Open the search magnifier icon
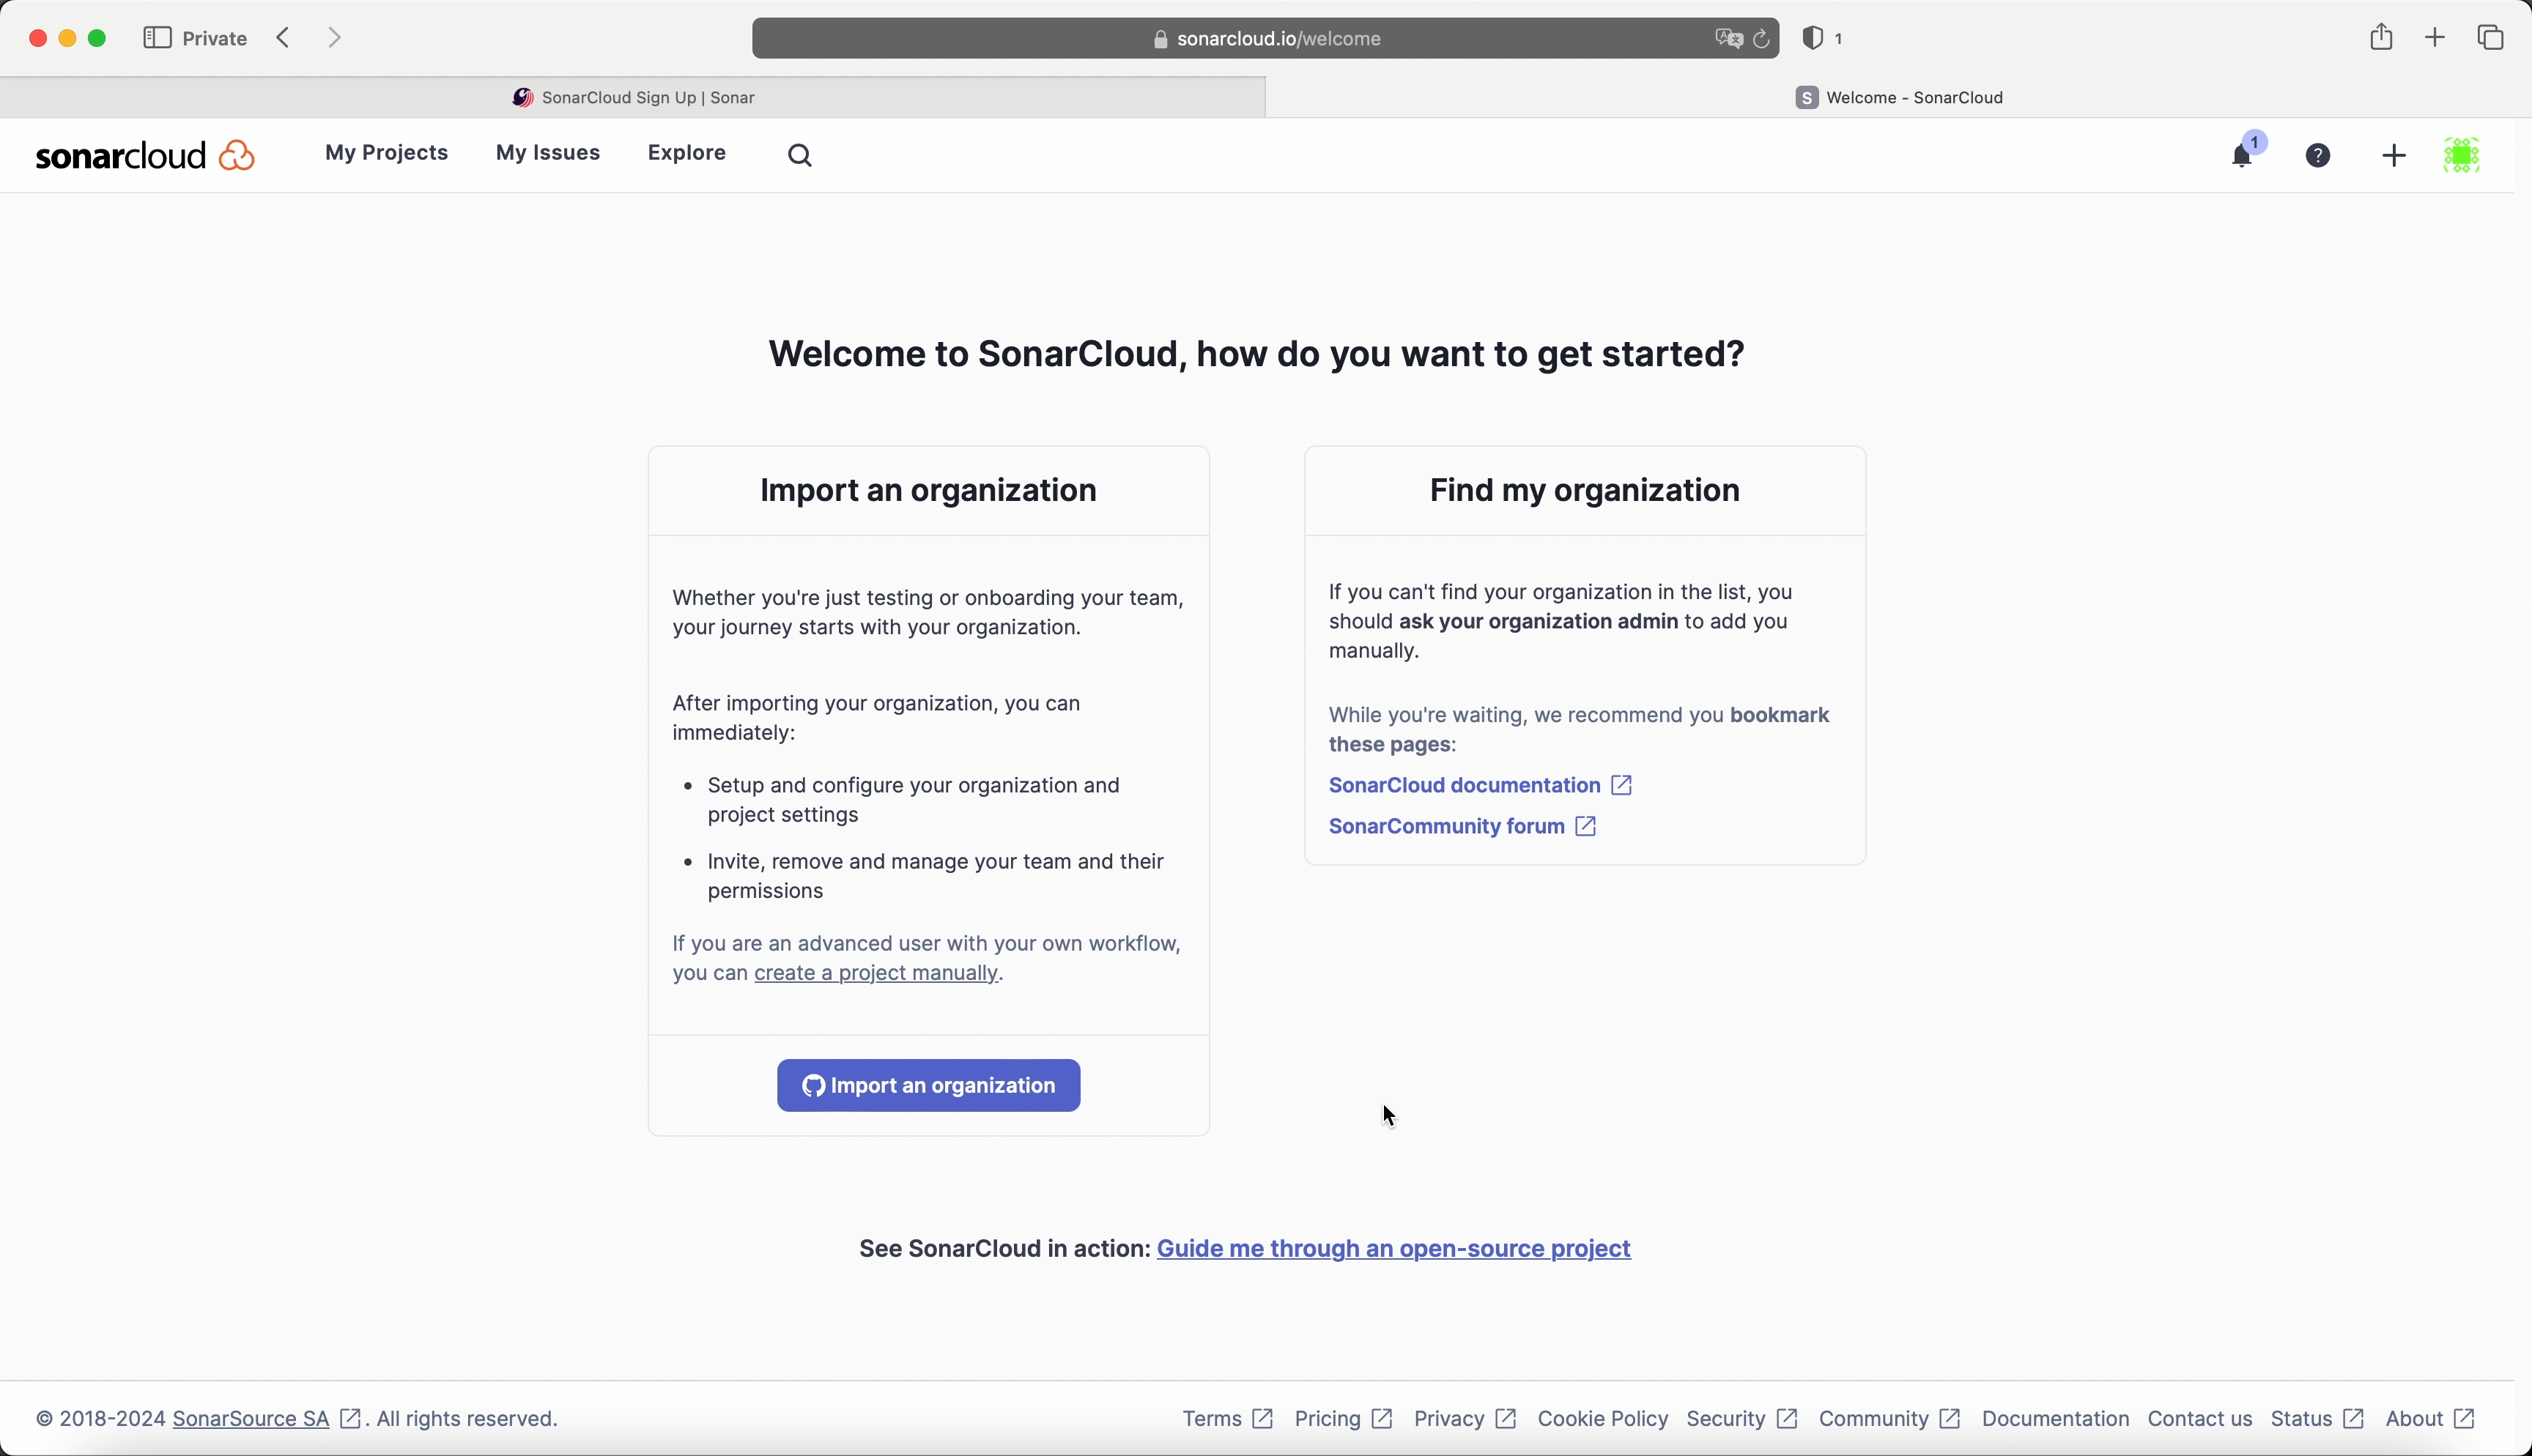This screenshot has height=1456, width=2532. point(800,155)
